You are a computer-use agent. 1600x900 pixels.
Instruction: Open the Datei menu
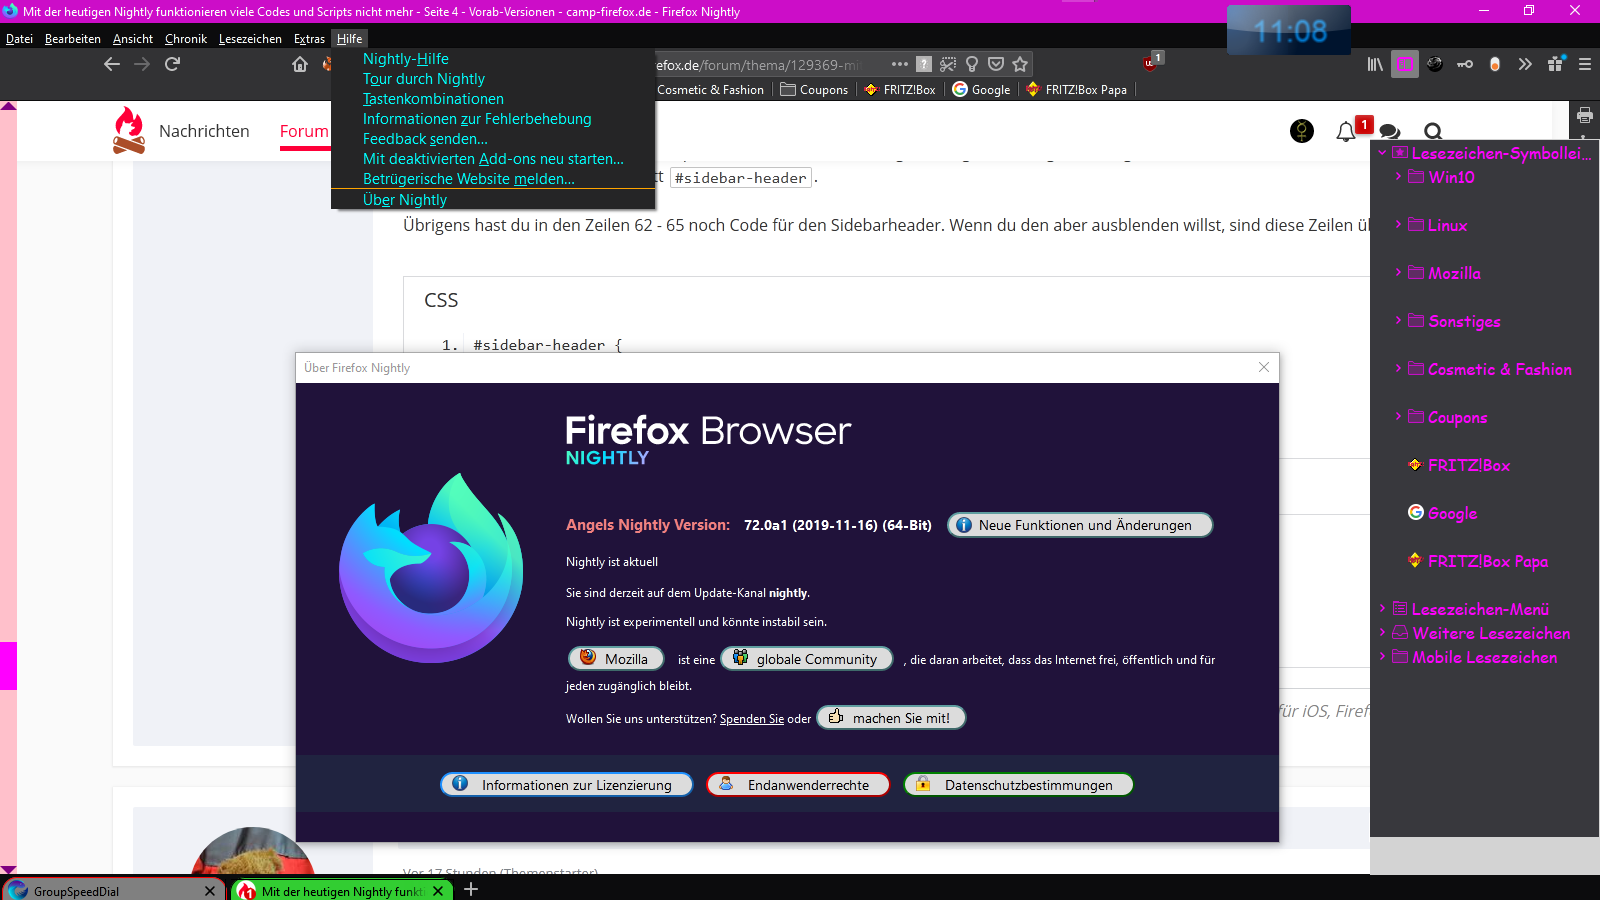(19, 39)
